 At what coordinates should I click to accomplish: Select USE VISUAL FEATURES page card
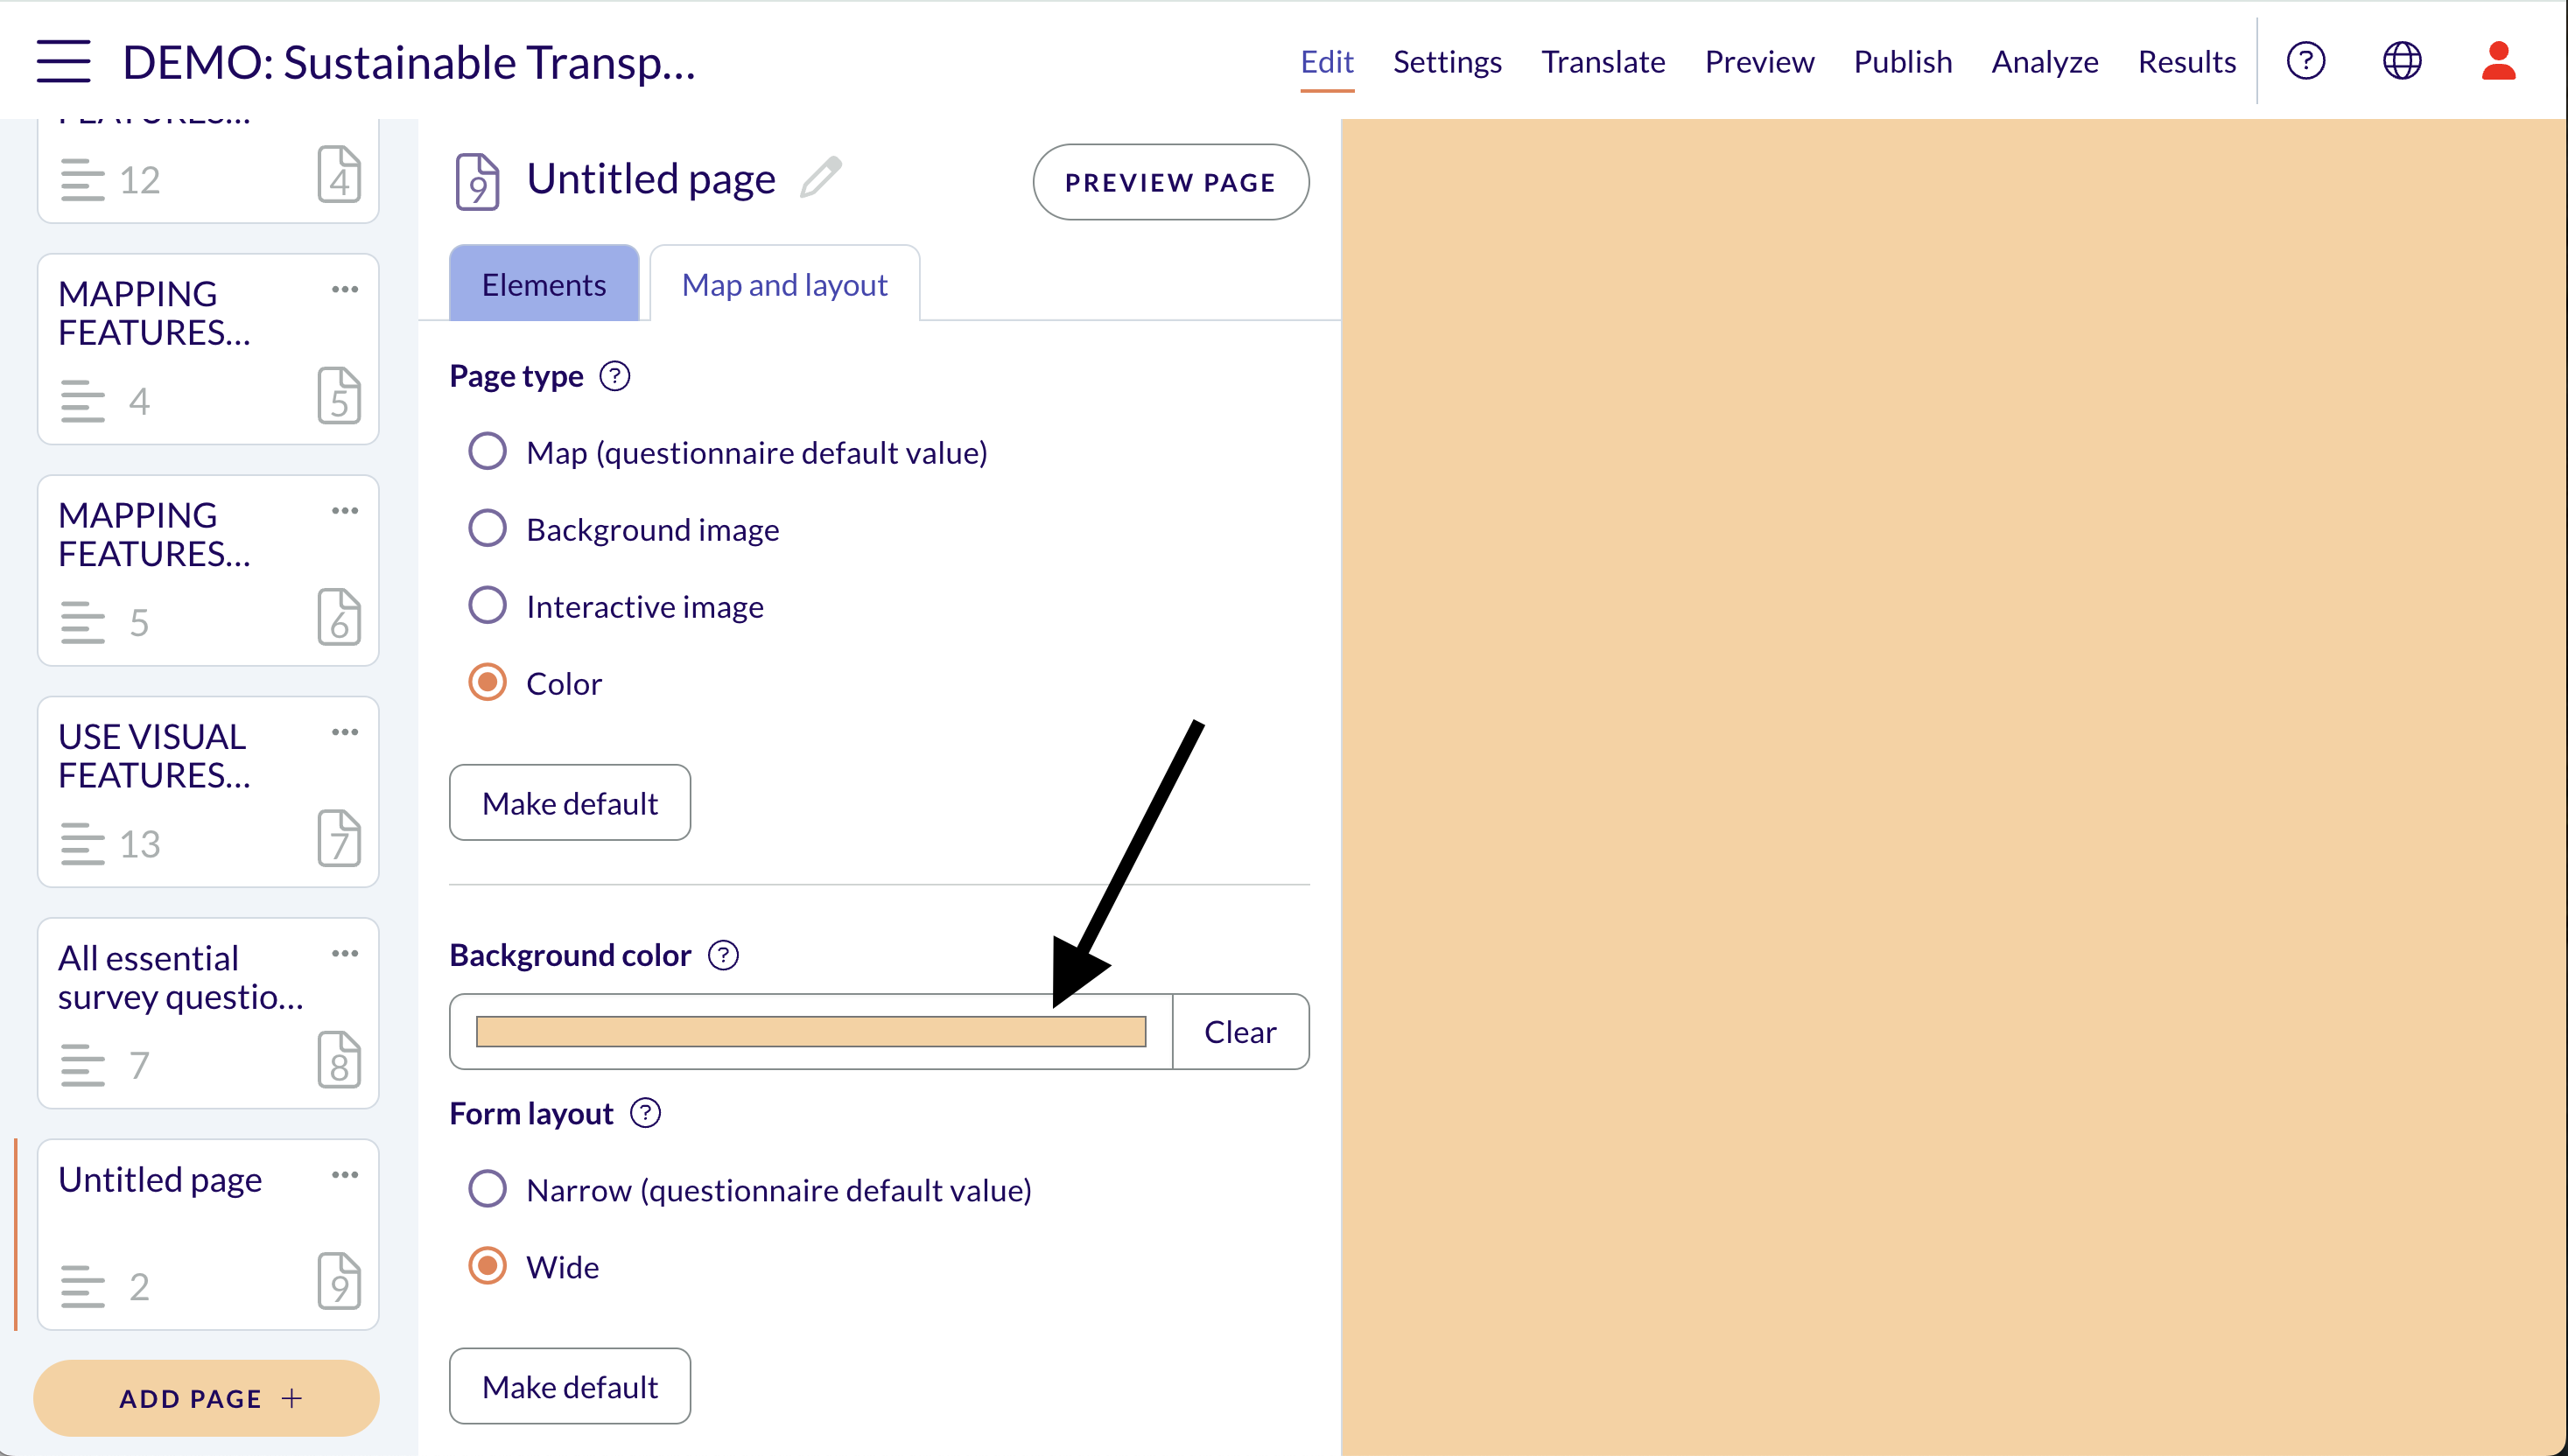click(x=208, y=792)
